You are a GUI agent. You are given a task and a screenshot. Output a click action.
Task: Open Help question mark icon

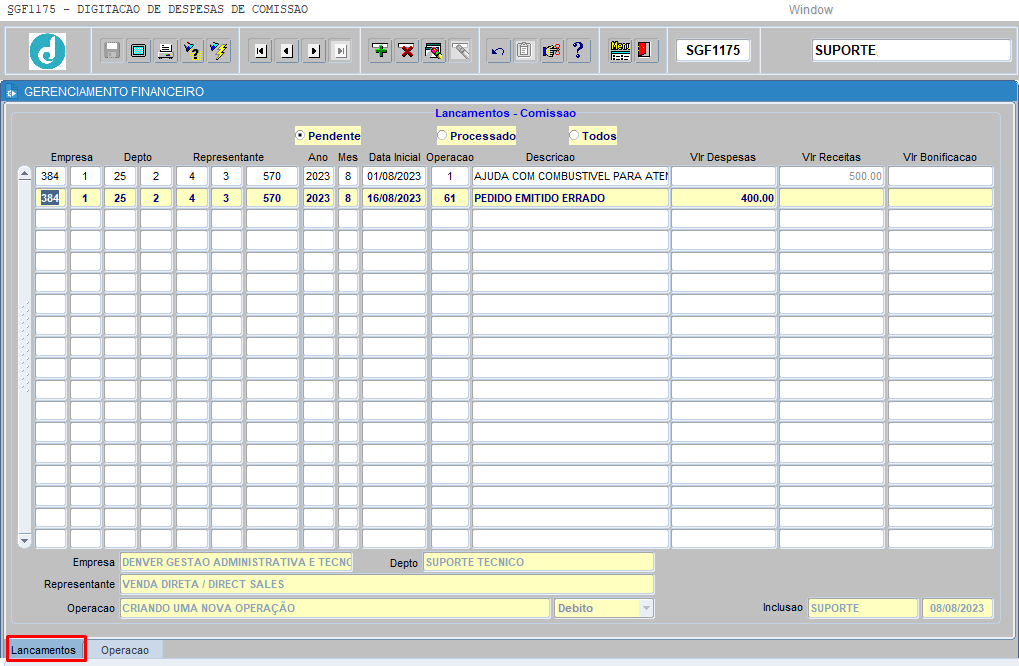click(x=578, y=51)
